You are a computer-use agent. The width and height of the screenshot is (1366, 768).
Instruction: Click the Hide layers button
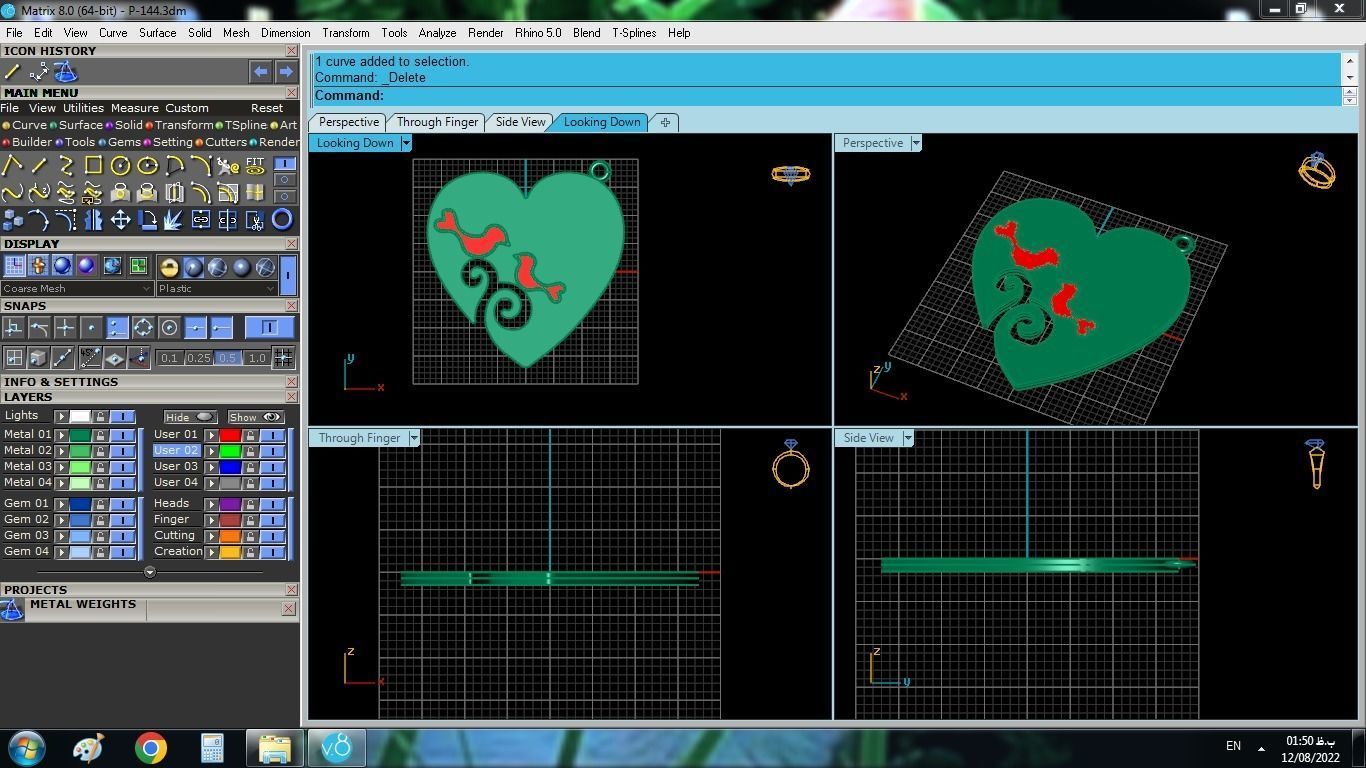pyautogui.click(x=189, y=417)
